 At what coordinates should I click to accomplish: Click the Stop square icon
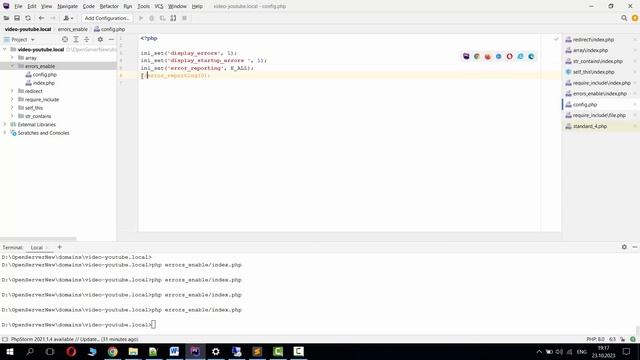point(184,18)
